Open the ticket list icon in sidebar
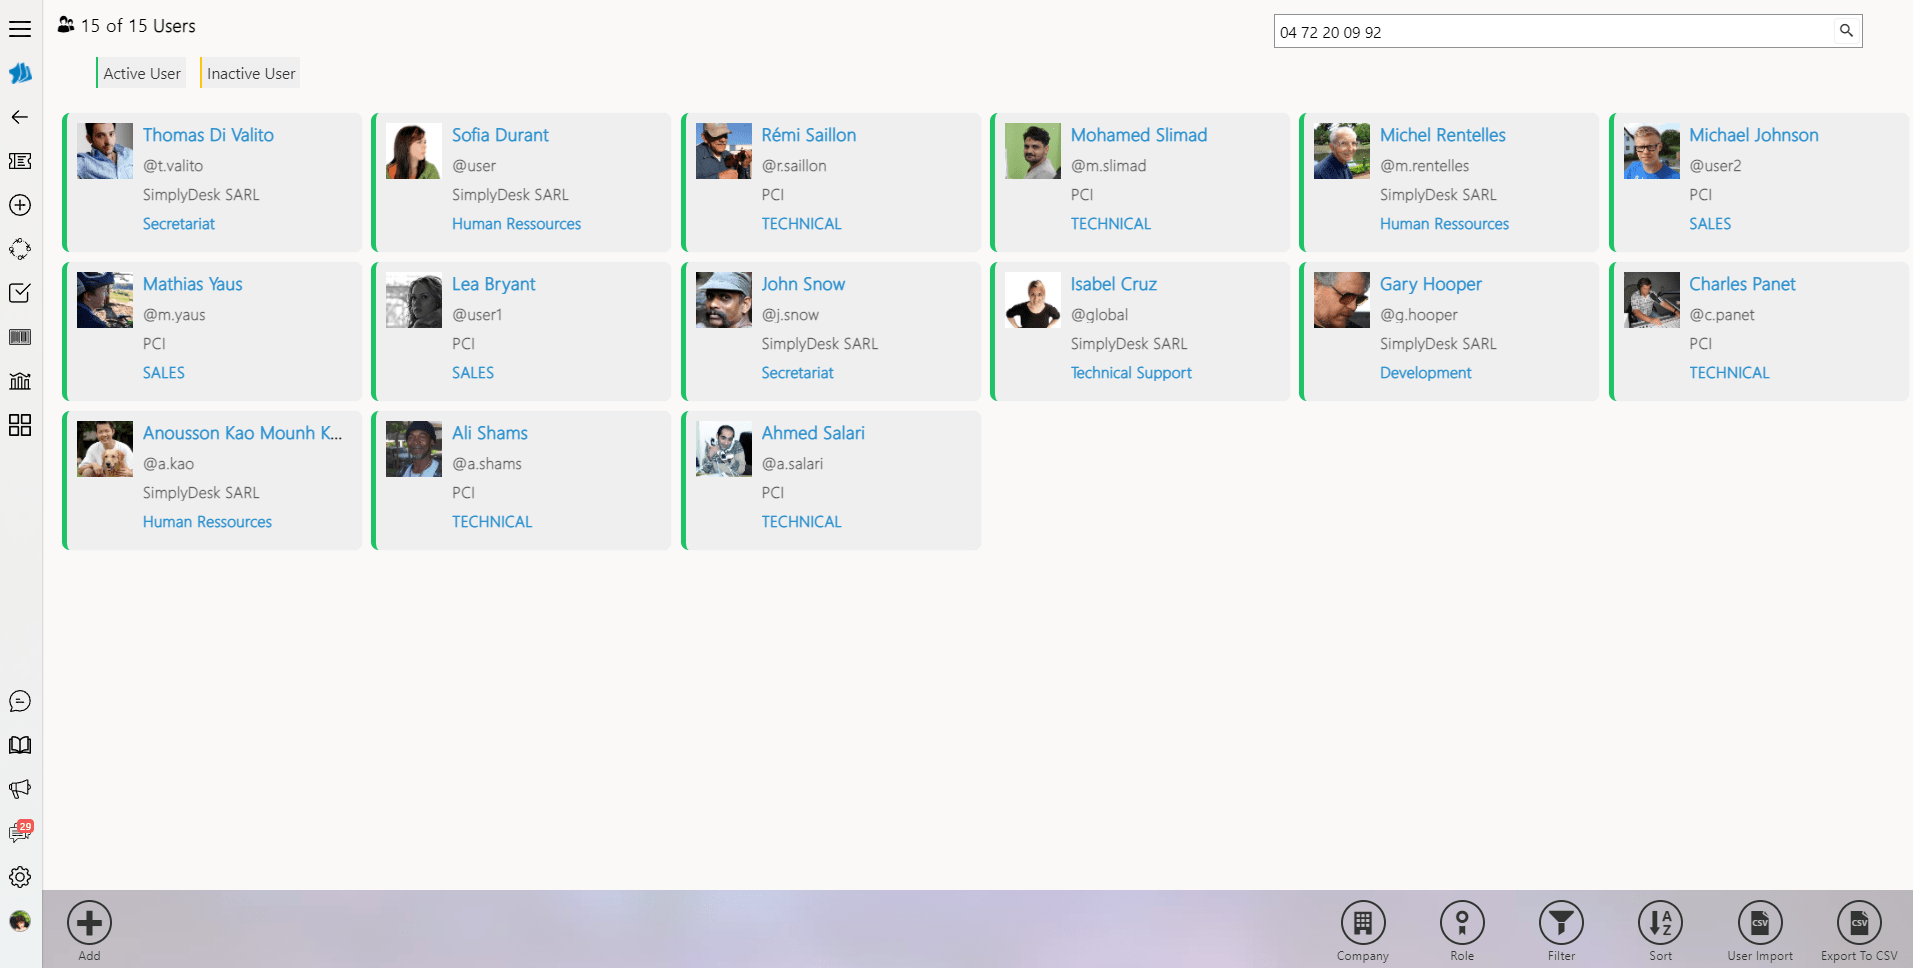Screen dimensions: 1913x968 20,161
